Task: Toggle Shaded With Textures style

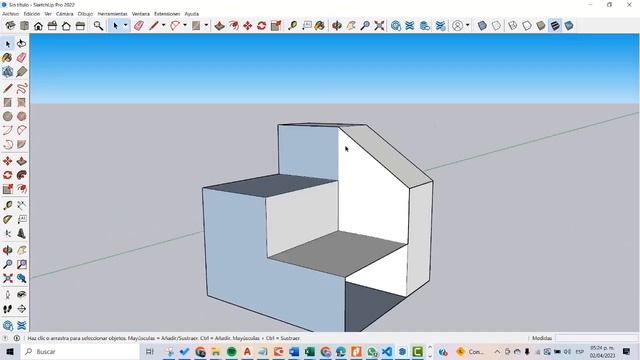Action: [555, 26]
